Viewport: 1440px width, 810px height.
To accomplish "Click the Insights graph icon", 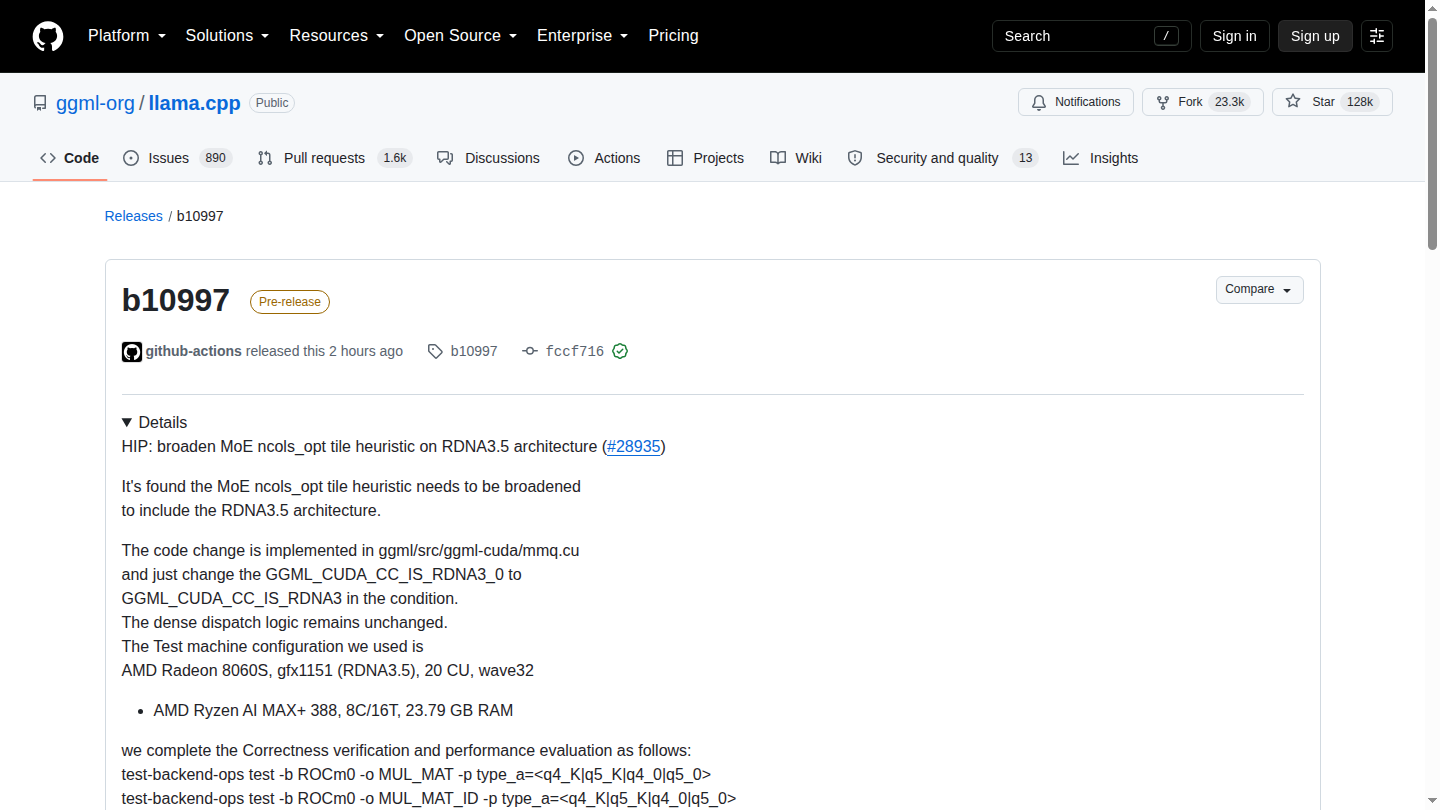I will [x=1071, y=158].
